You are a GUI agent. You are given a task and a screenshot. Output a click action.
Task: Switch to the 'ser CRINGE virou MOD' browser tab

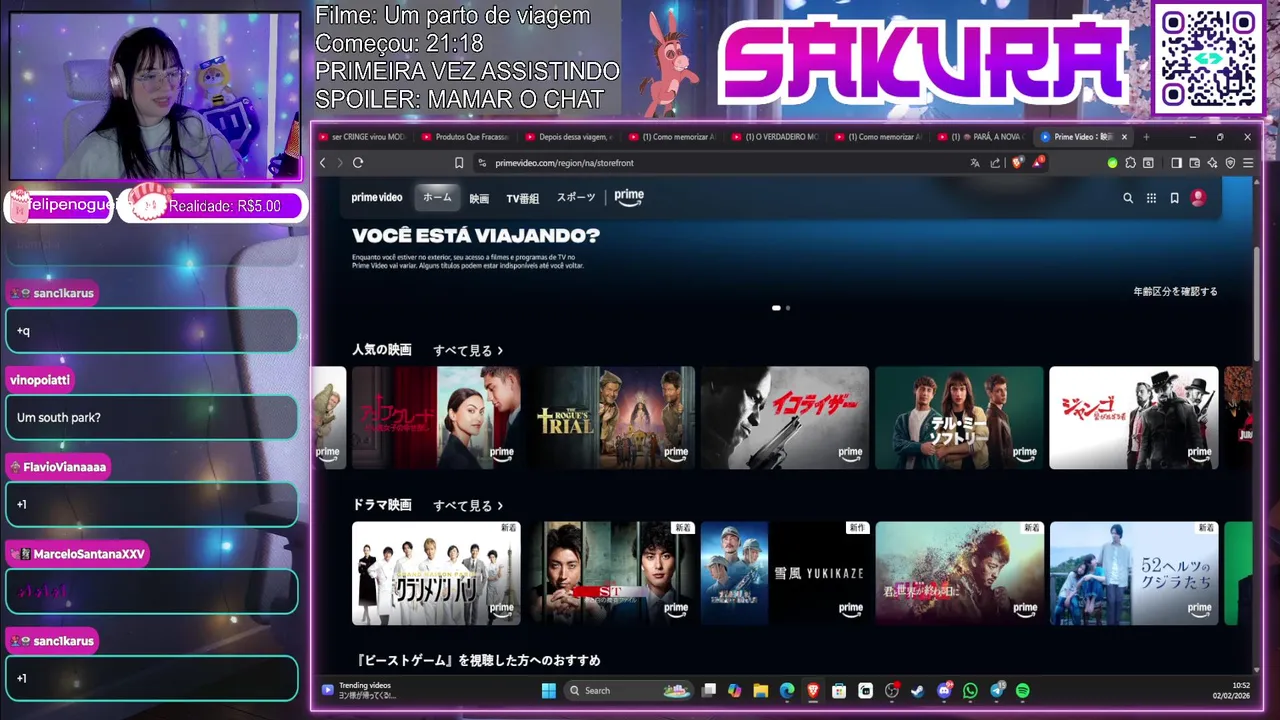pos(361,137)
